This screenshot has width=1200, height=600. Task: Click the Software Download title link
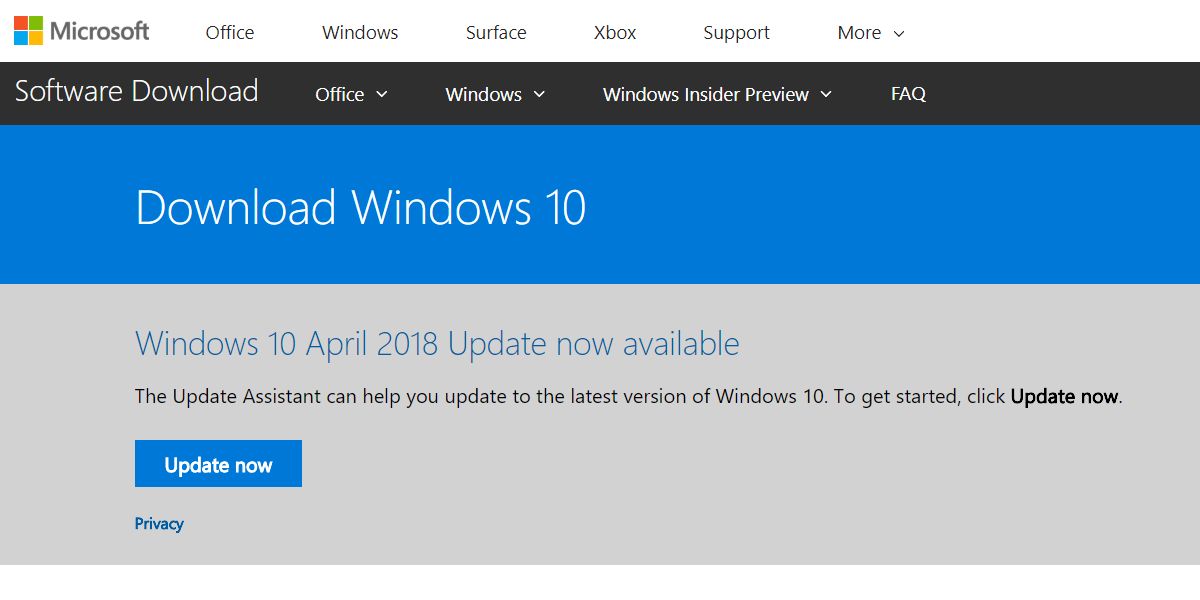click(136, 91)
